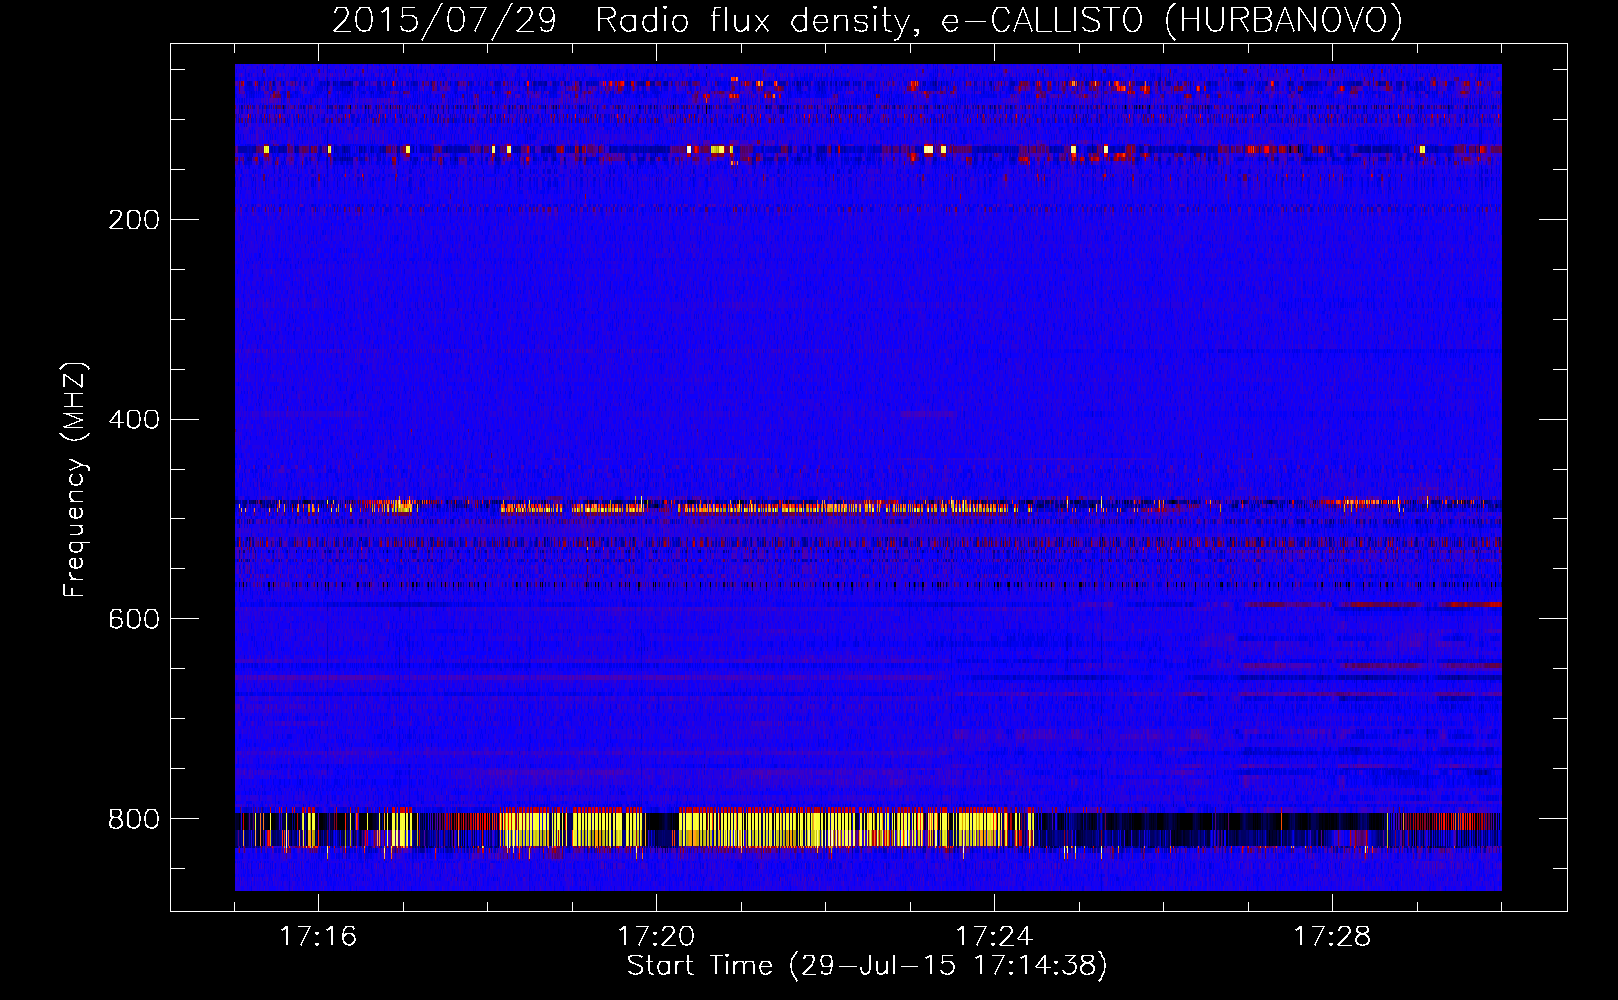Screen dimensions: 1618x1000
Task: Select the 200 frequency tick label
Action: pos(134,220)
